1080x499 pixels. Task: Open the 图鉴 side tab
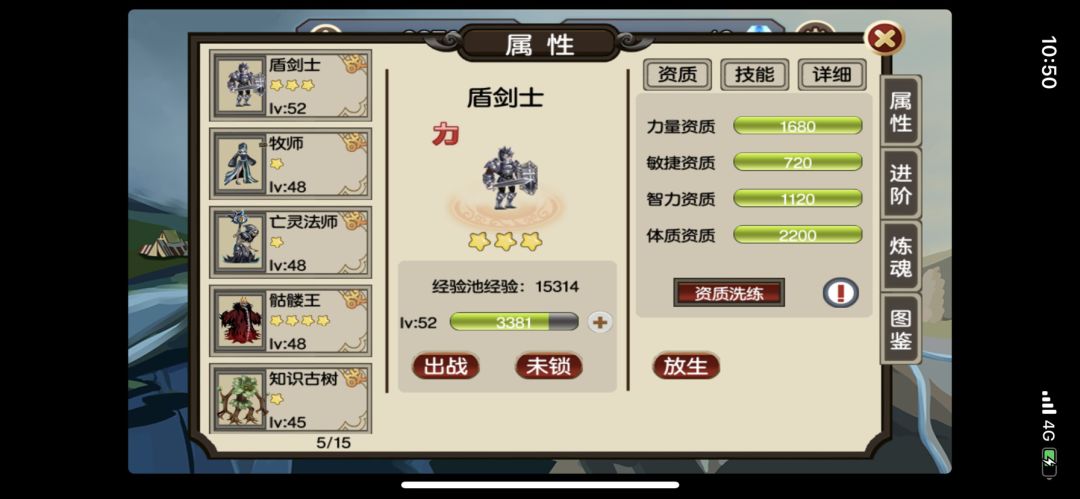tap(901, 329)
